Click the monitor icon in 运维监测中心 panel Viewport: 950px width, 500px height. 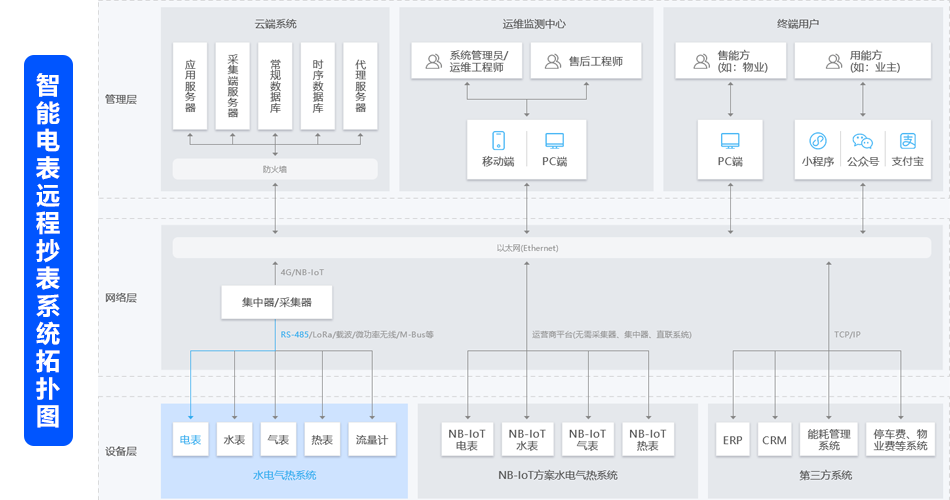(554, 141)
